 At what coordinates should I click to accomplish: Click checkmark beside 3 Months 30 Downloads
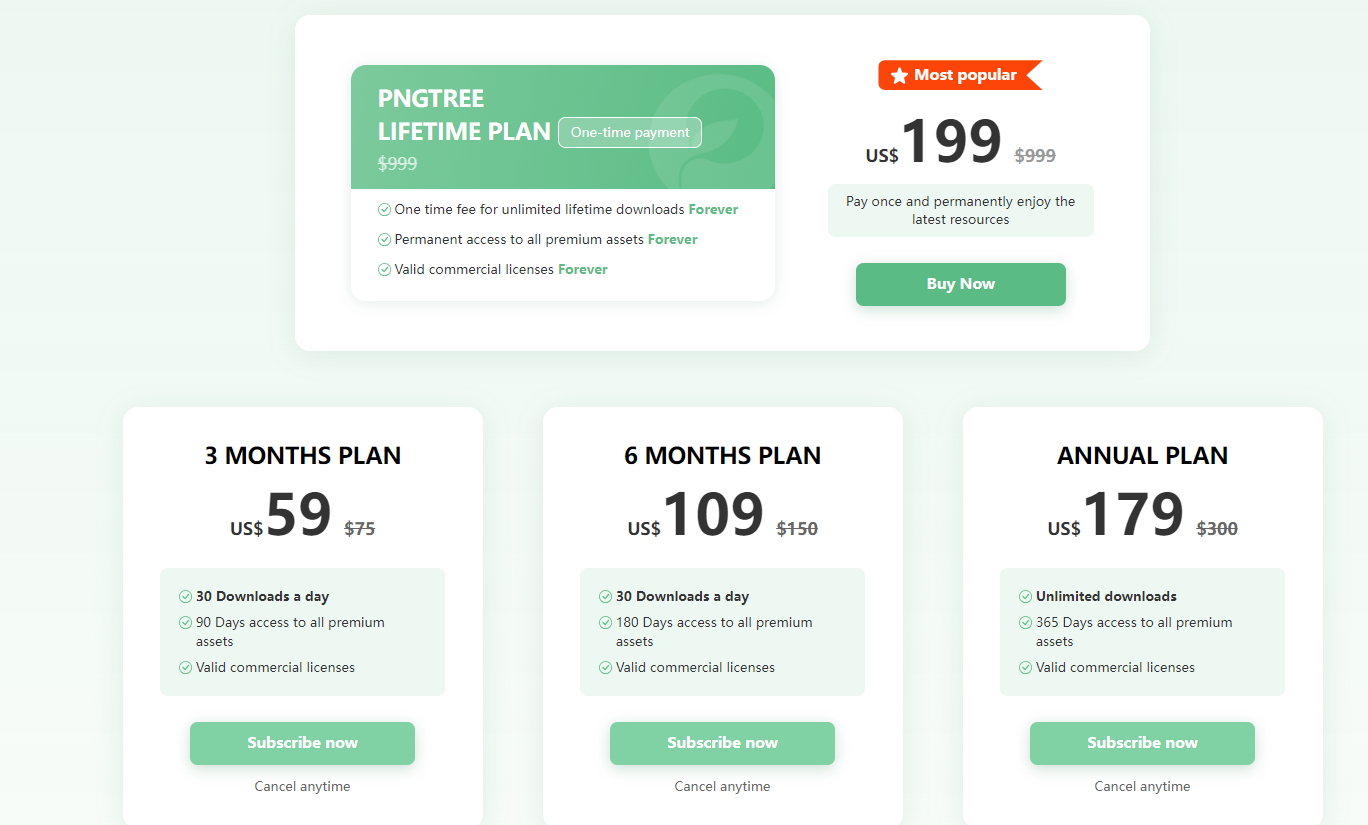[185, 597]
